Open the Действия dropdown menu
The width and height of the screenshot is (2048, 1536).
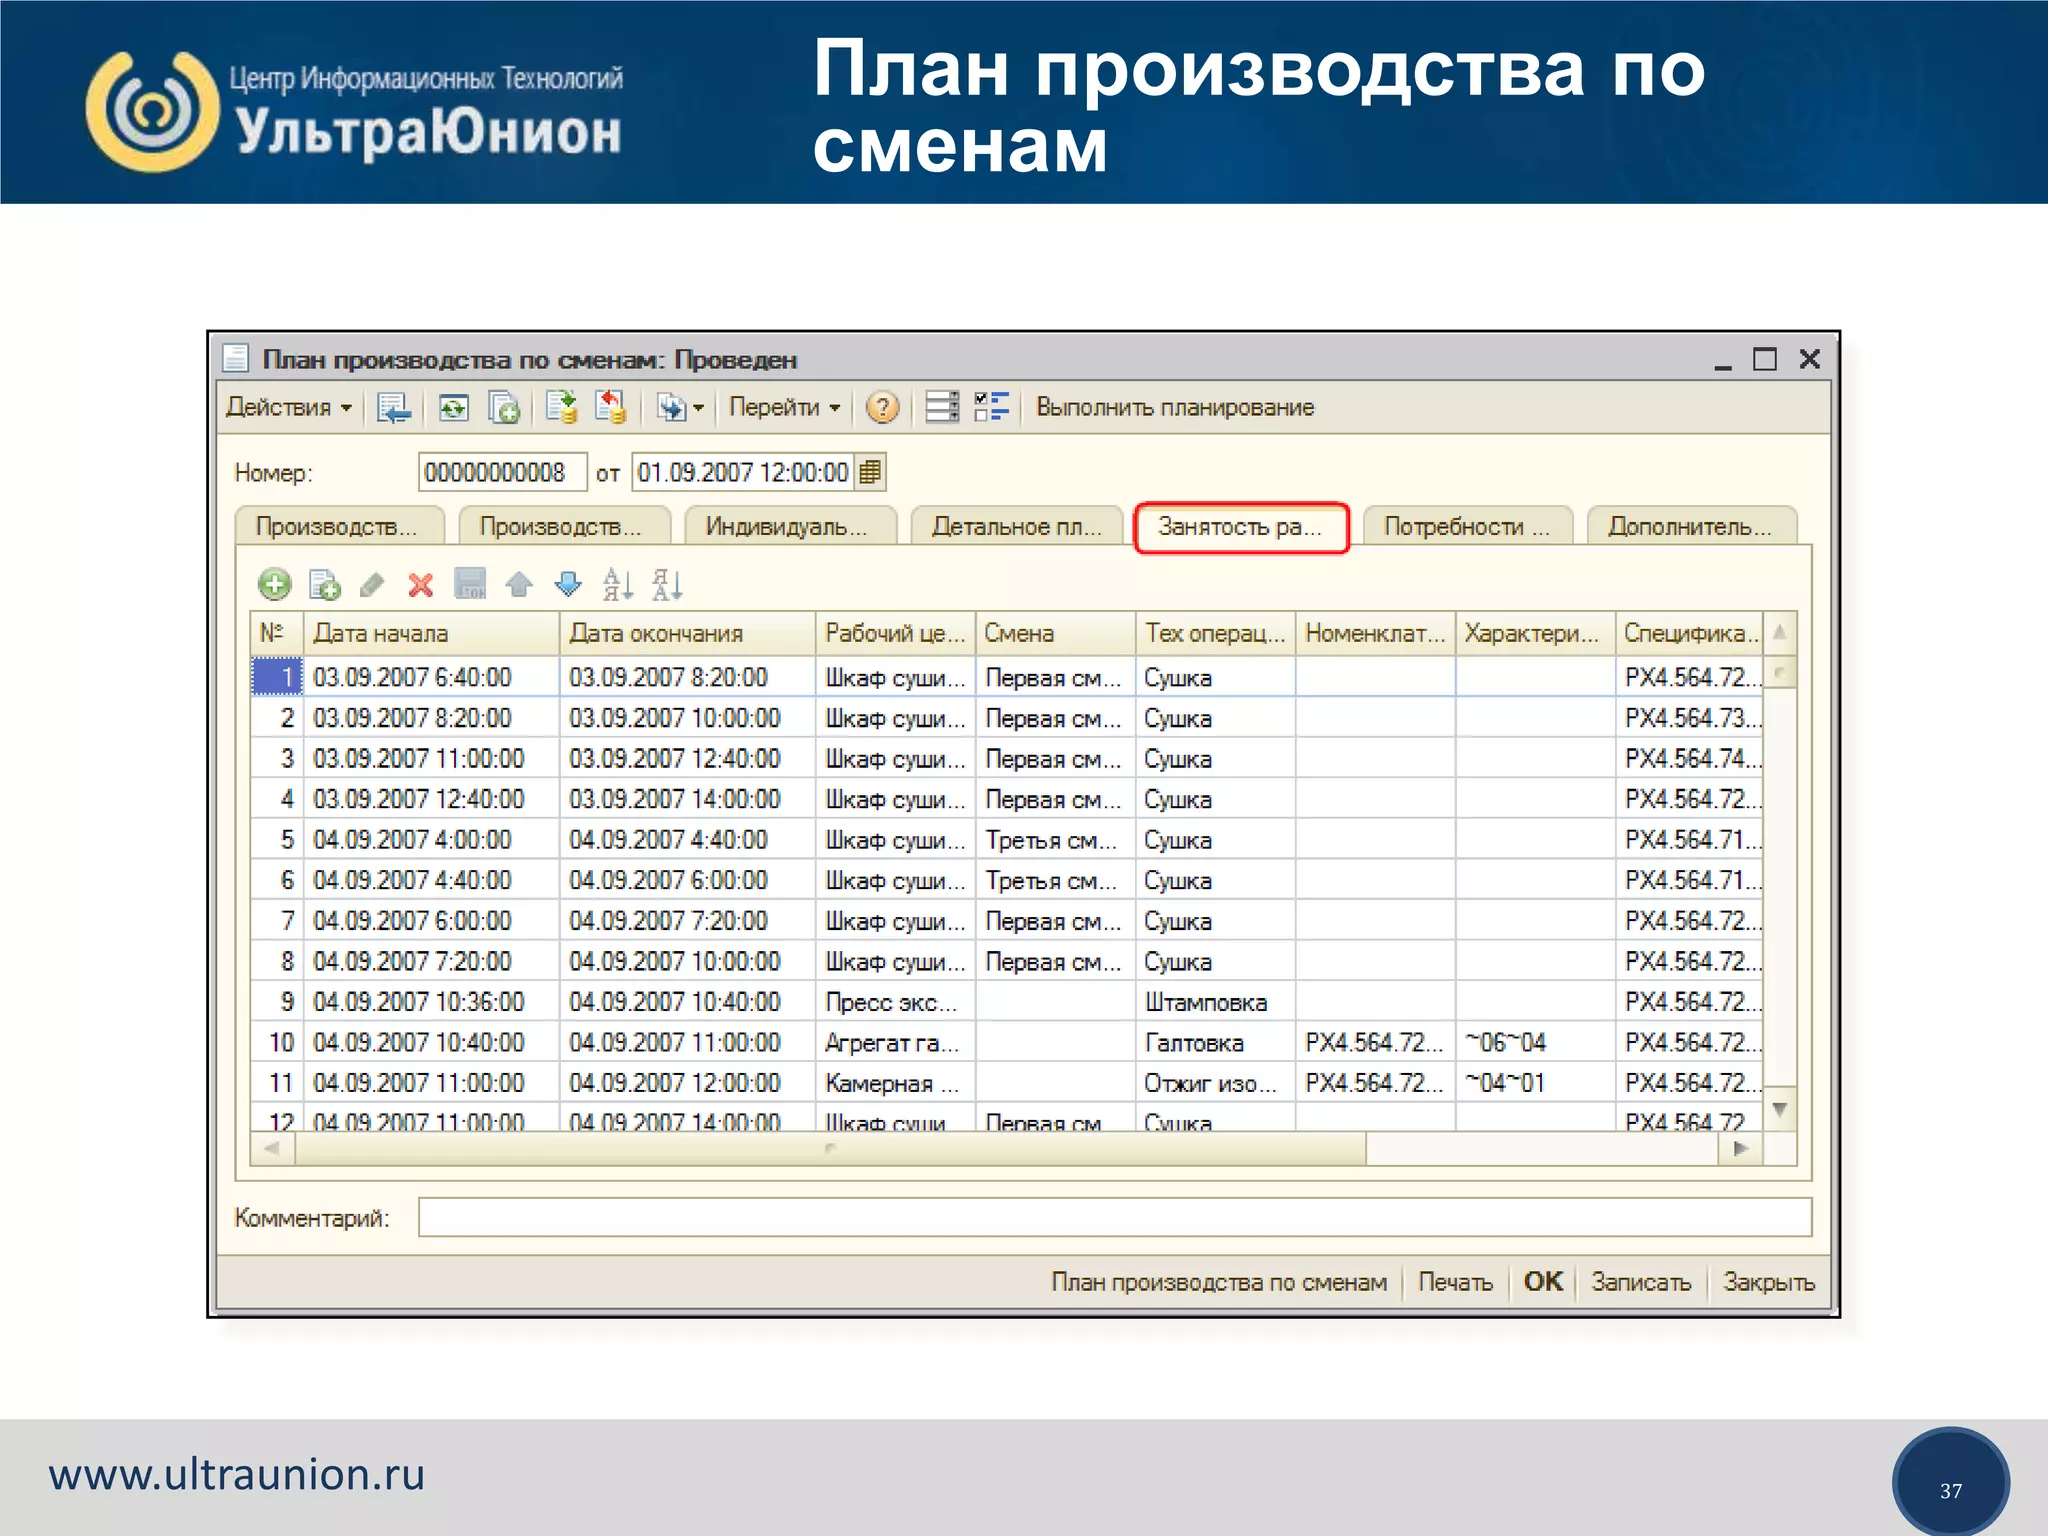point(288,407)
